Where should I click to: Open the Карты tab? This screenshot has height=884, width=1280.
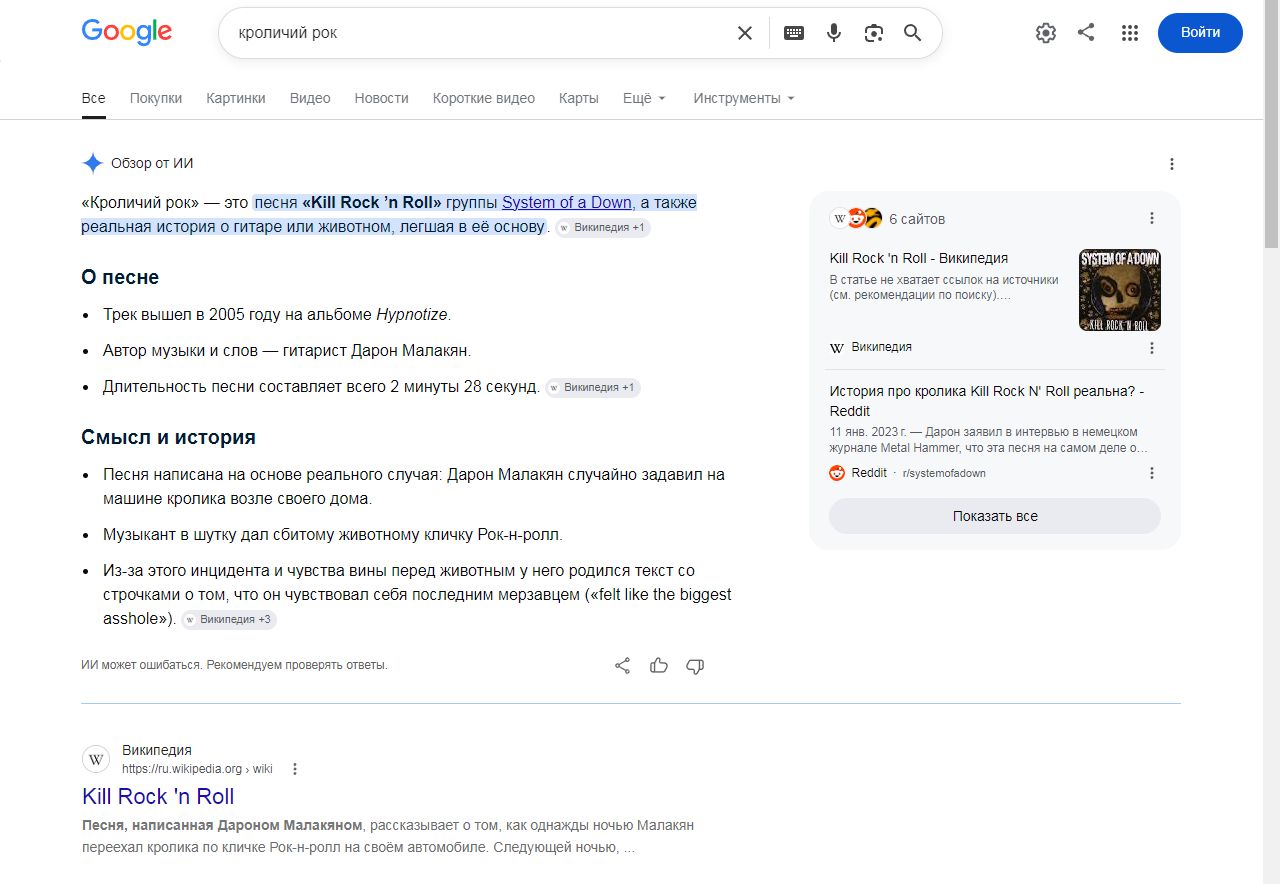[x=579, y=98]
